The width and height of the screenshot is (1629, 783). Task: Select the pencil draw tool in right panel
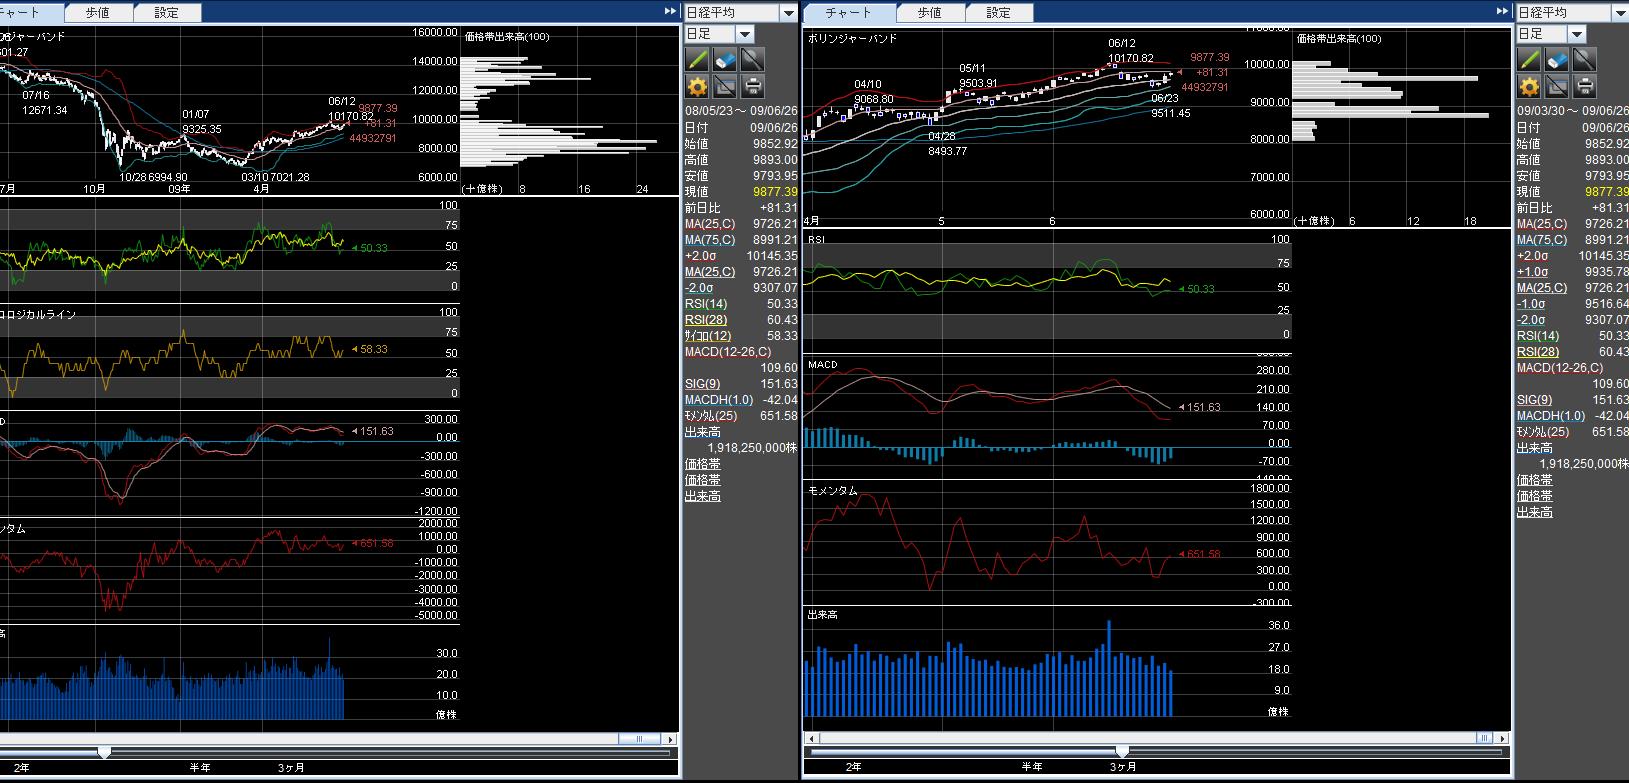point(1529,59)
